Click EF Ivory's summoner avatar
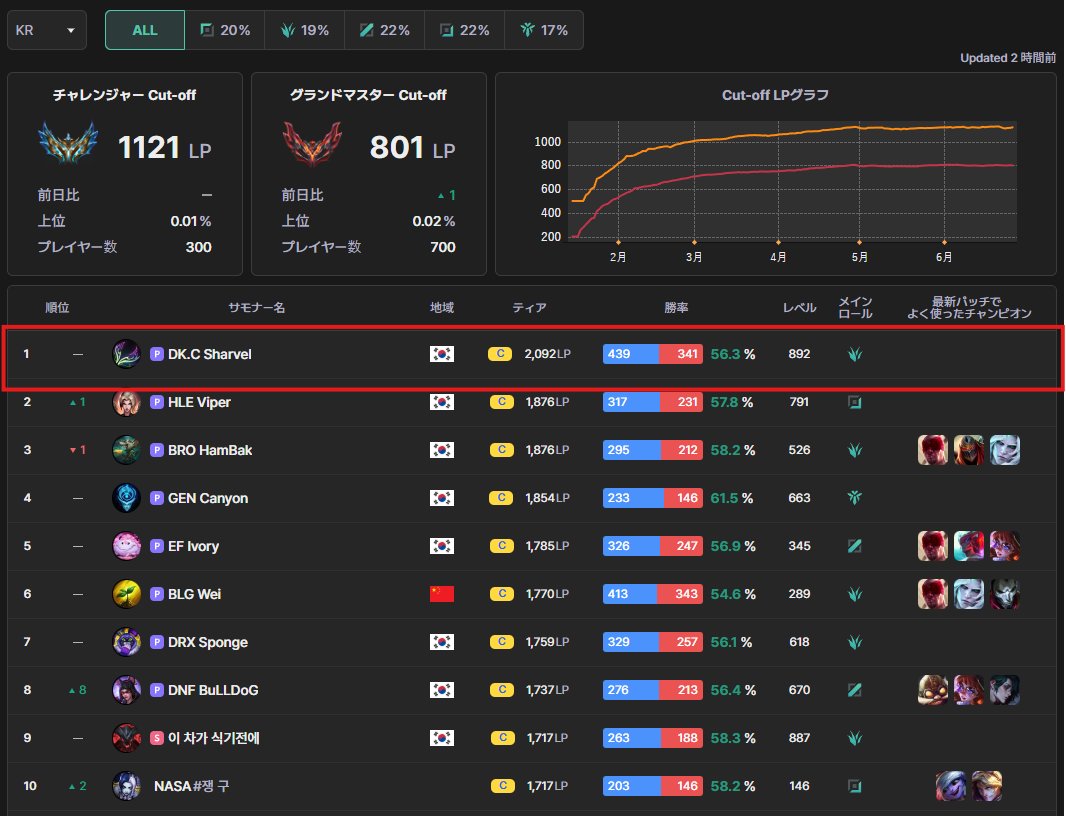1066x816 pixels. pyautogui.click(x=126, y=546)
